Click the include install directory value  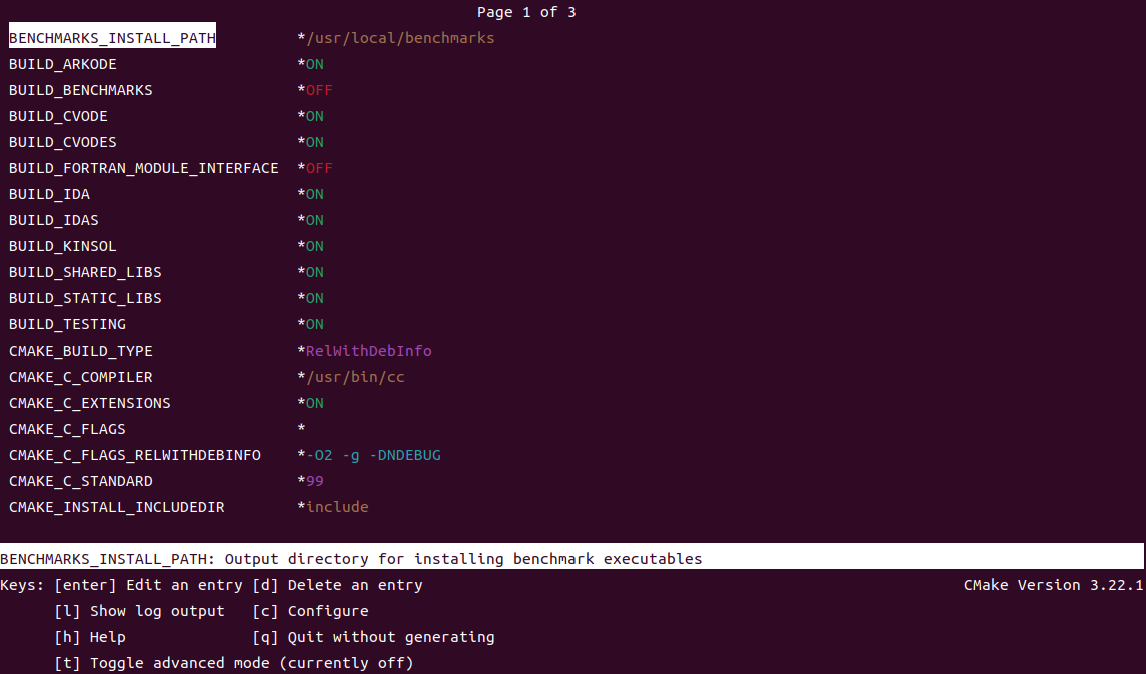[337, 507]
